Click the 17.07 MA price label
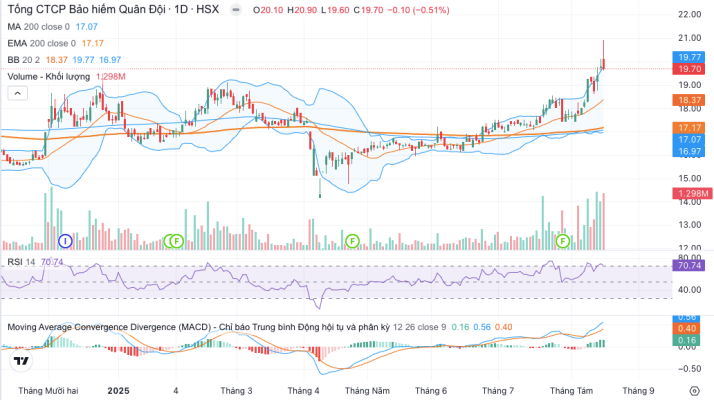The width and height of the screenshot is (714, 400). click(x=688, y=139)
